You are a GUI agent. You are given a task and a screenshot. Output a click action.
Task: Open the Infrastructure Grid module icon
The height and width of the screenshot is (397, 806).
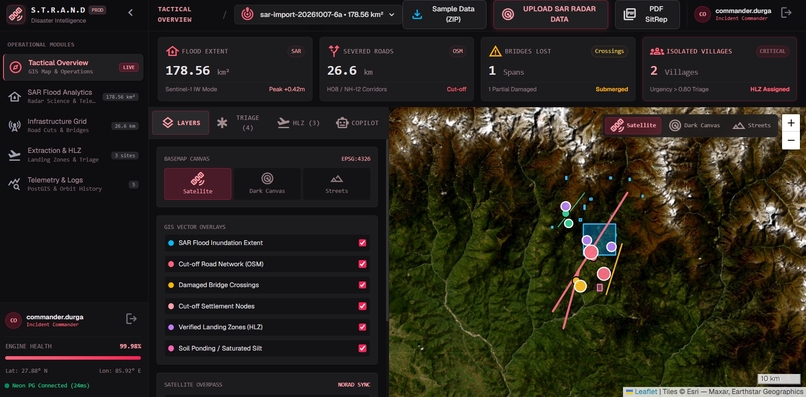tap(14, 125)
